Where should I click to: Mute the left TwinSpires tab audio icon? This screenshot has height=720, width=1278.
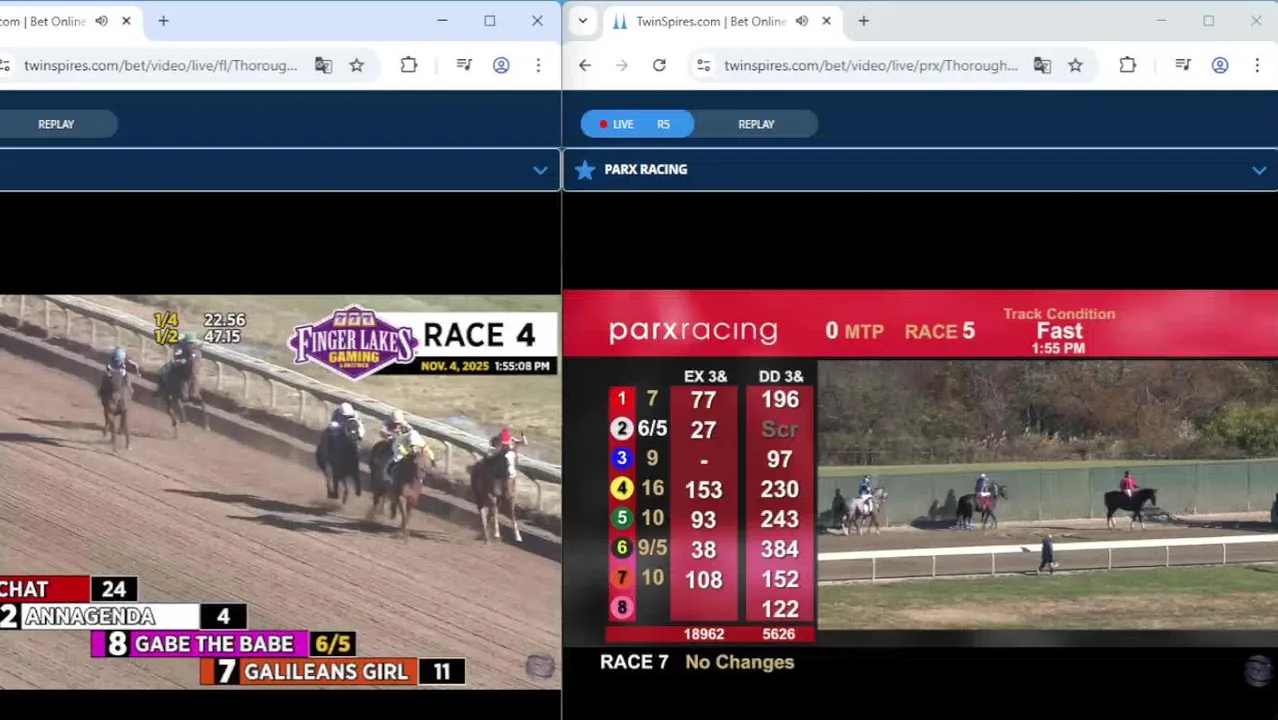click(x=101, y=21)
